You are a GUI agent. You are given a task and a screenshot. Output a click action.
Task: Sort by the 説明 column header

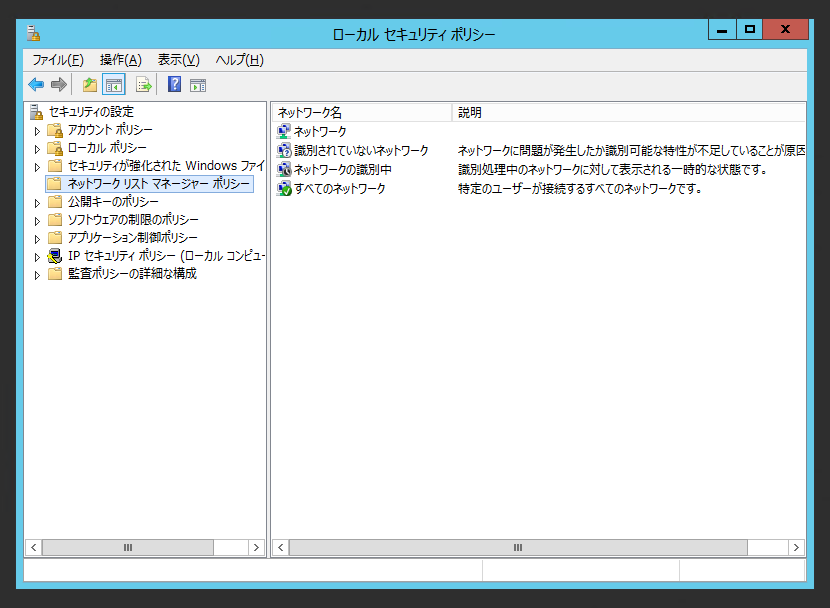coord(629,112)
